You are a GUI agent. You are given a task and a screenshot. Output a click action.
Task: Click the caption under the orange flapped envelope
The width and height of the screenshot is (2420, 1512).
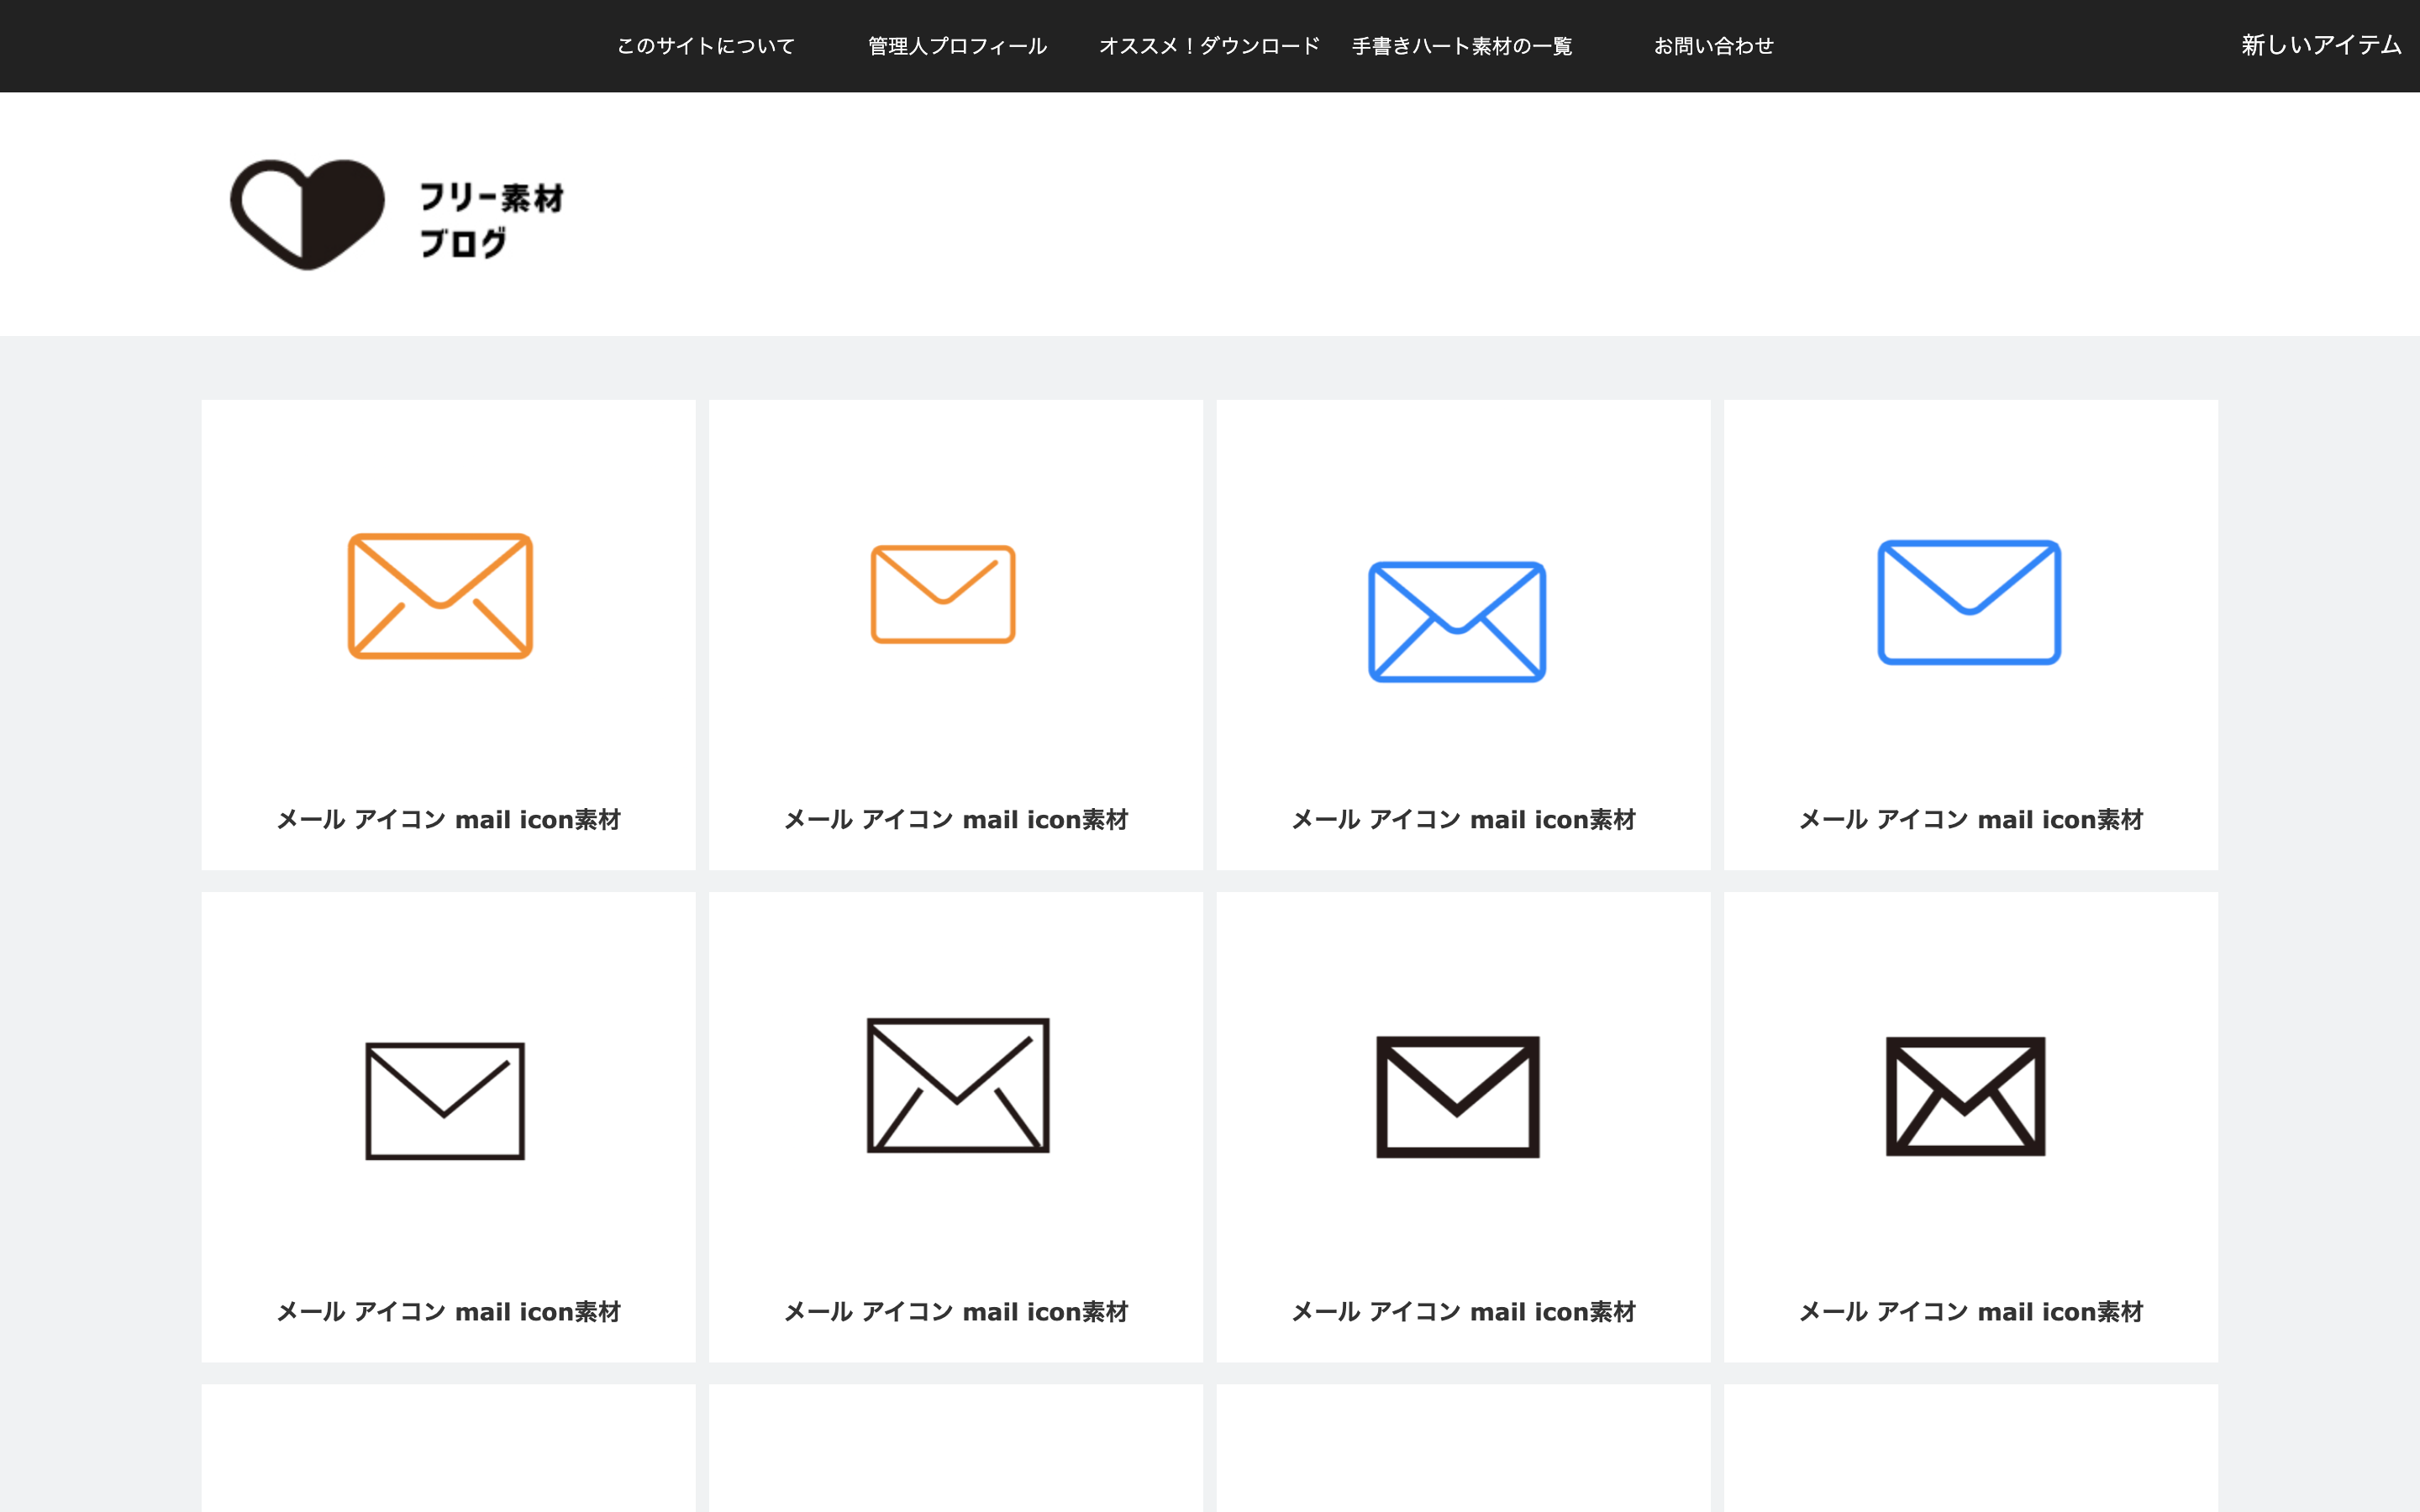coord(448,820)
